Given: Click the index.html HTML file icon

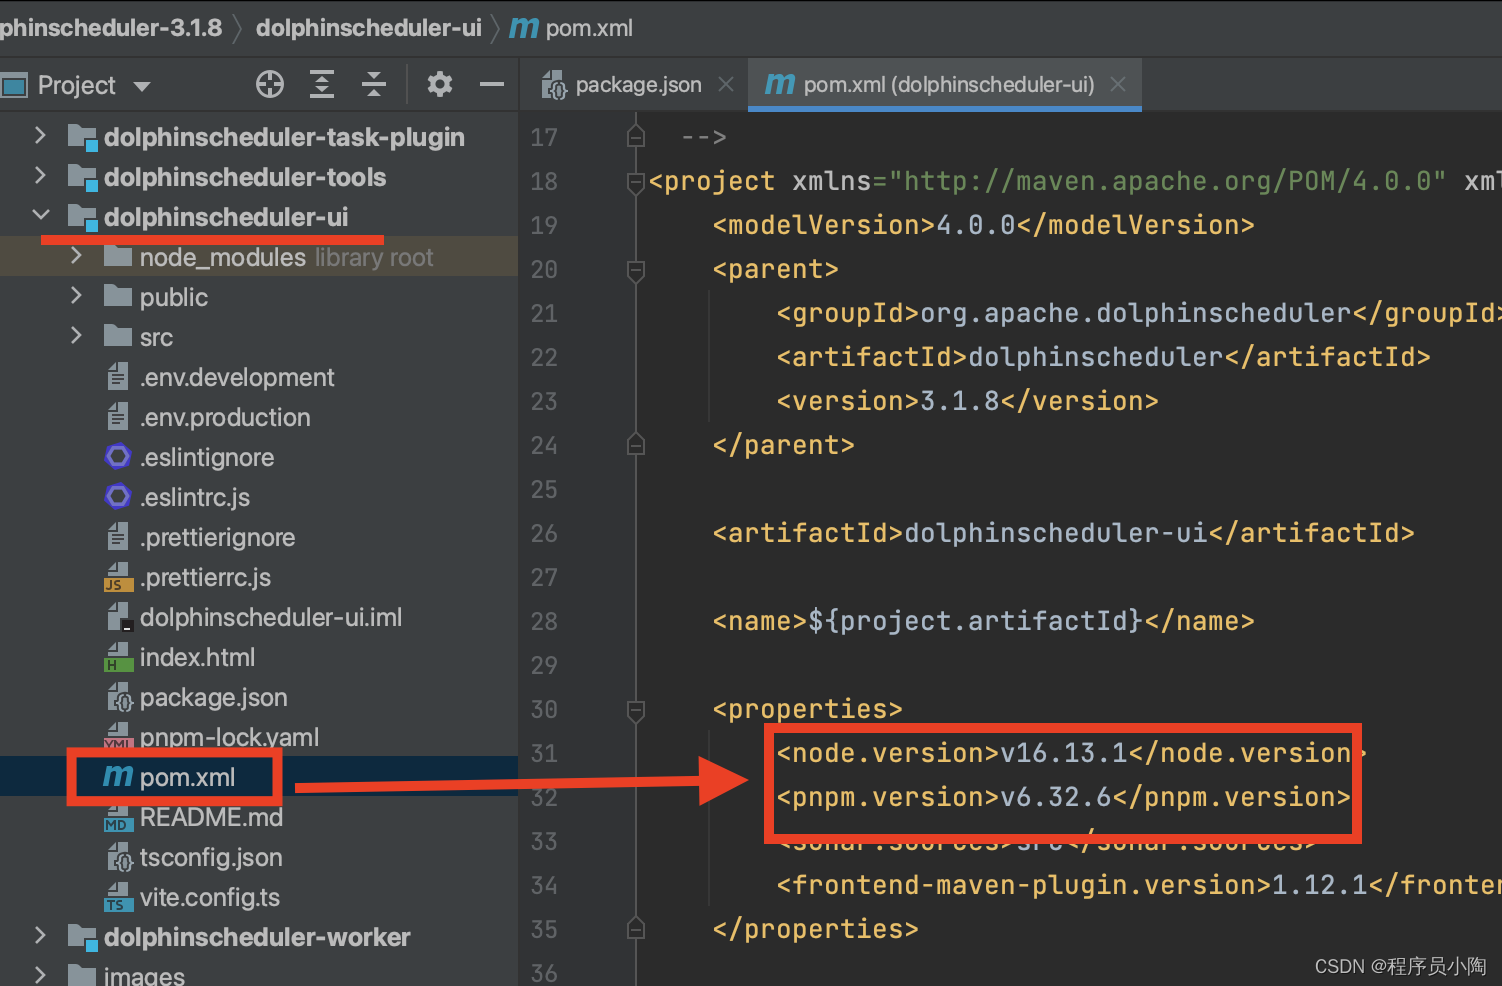Looking at the screenshot, I should (118, 657).
